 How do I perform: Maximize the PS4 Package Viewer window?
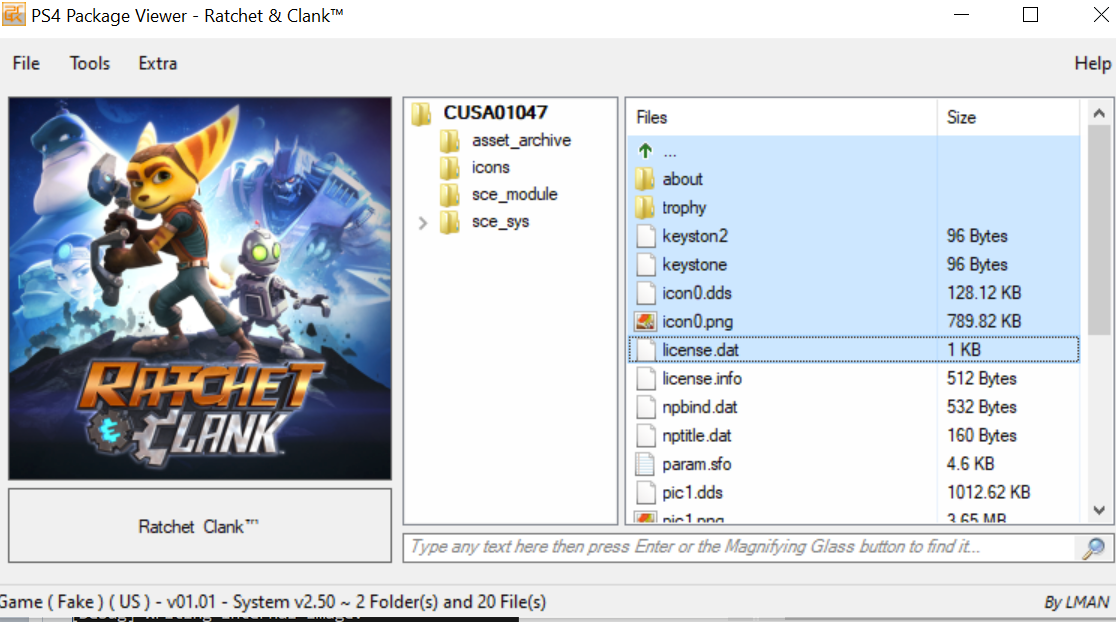pyautogui.click(x=1030, y=14)
